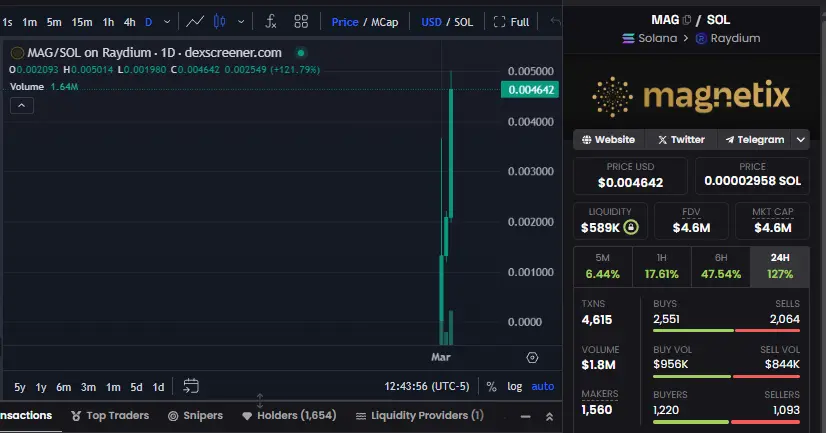Switch to Transactions tab
The width and height of the screenshot is (826, 433).
(x=26, y=416)
